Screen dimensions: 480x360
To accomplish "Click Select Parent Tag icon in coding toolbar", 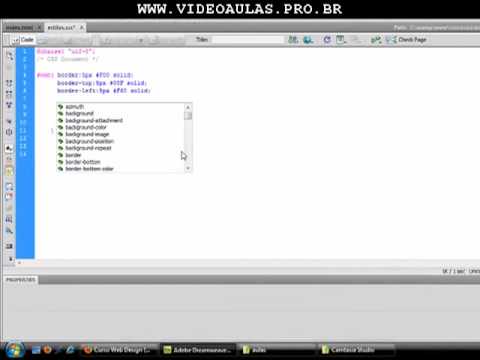I will (9, 121).
